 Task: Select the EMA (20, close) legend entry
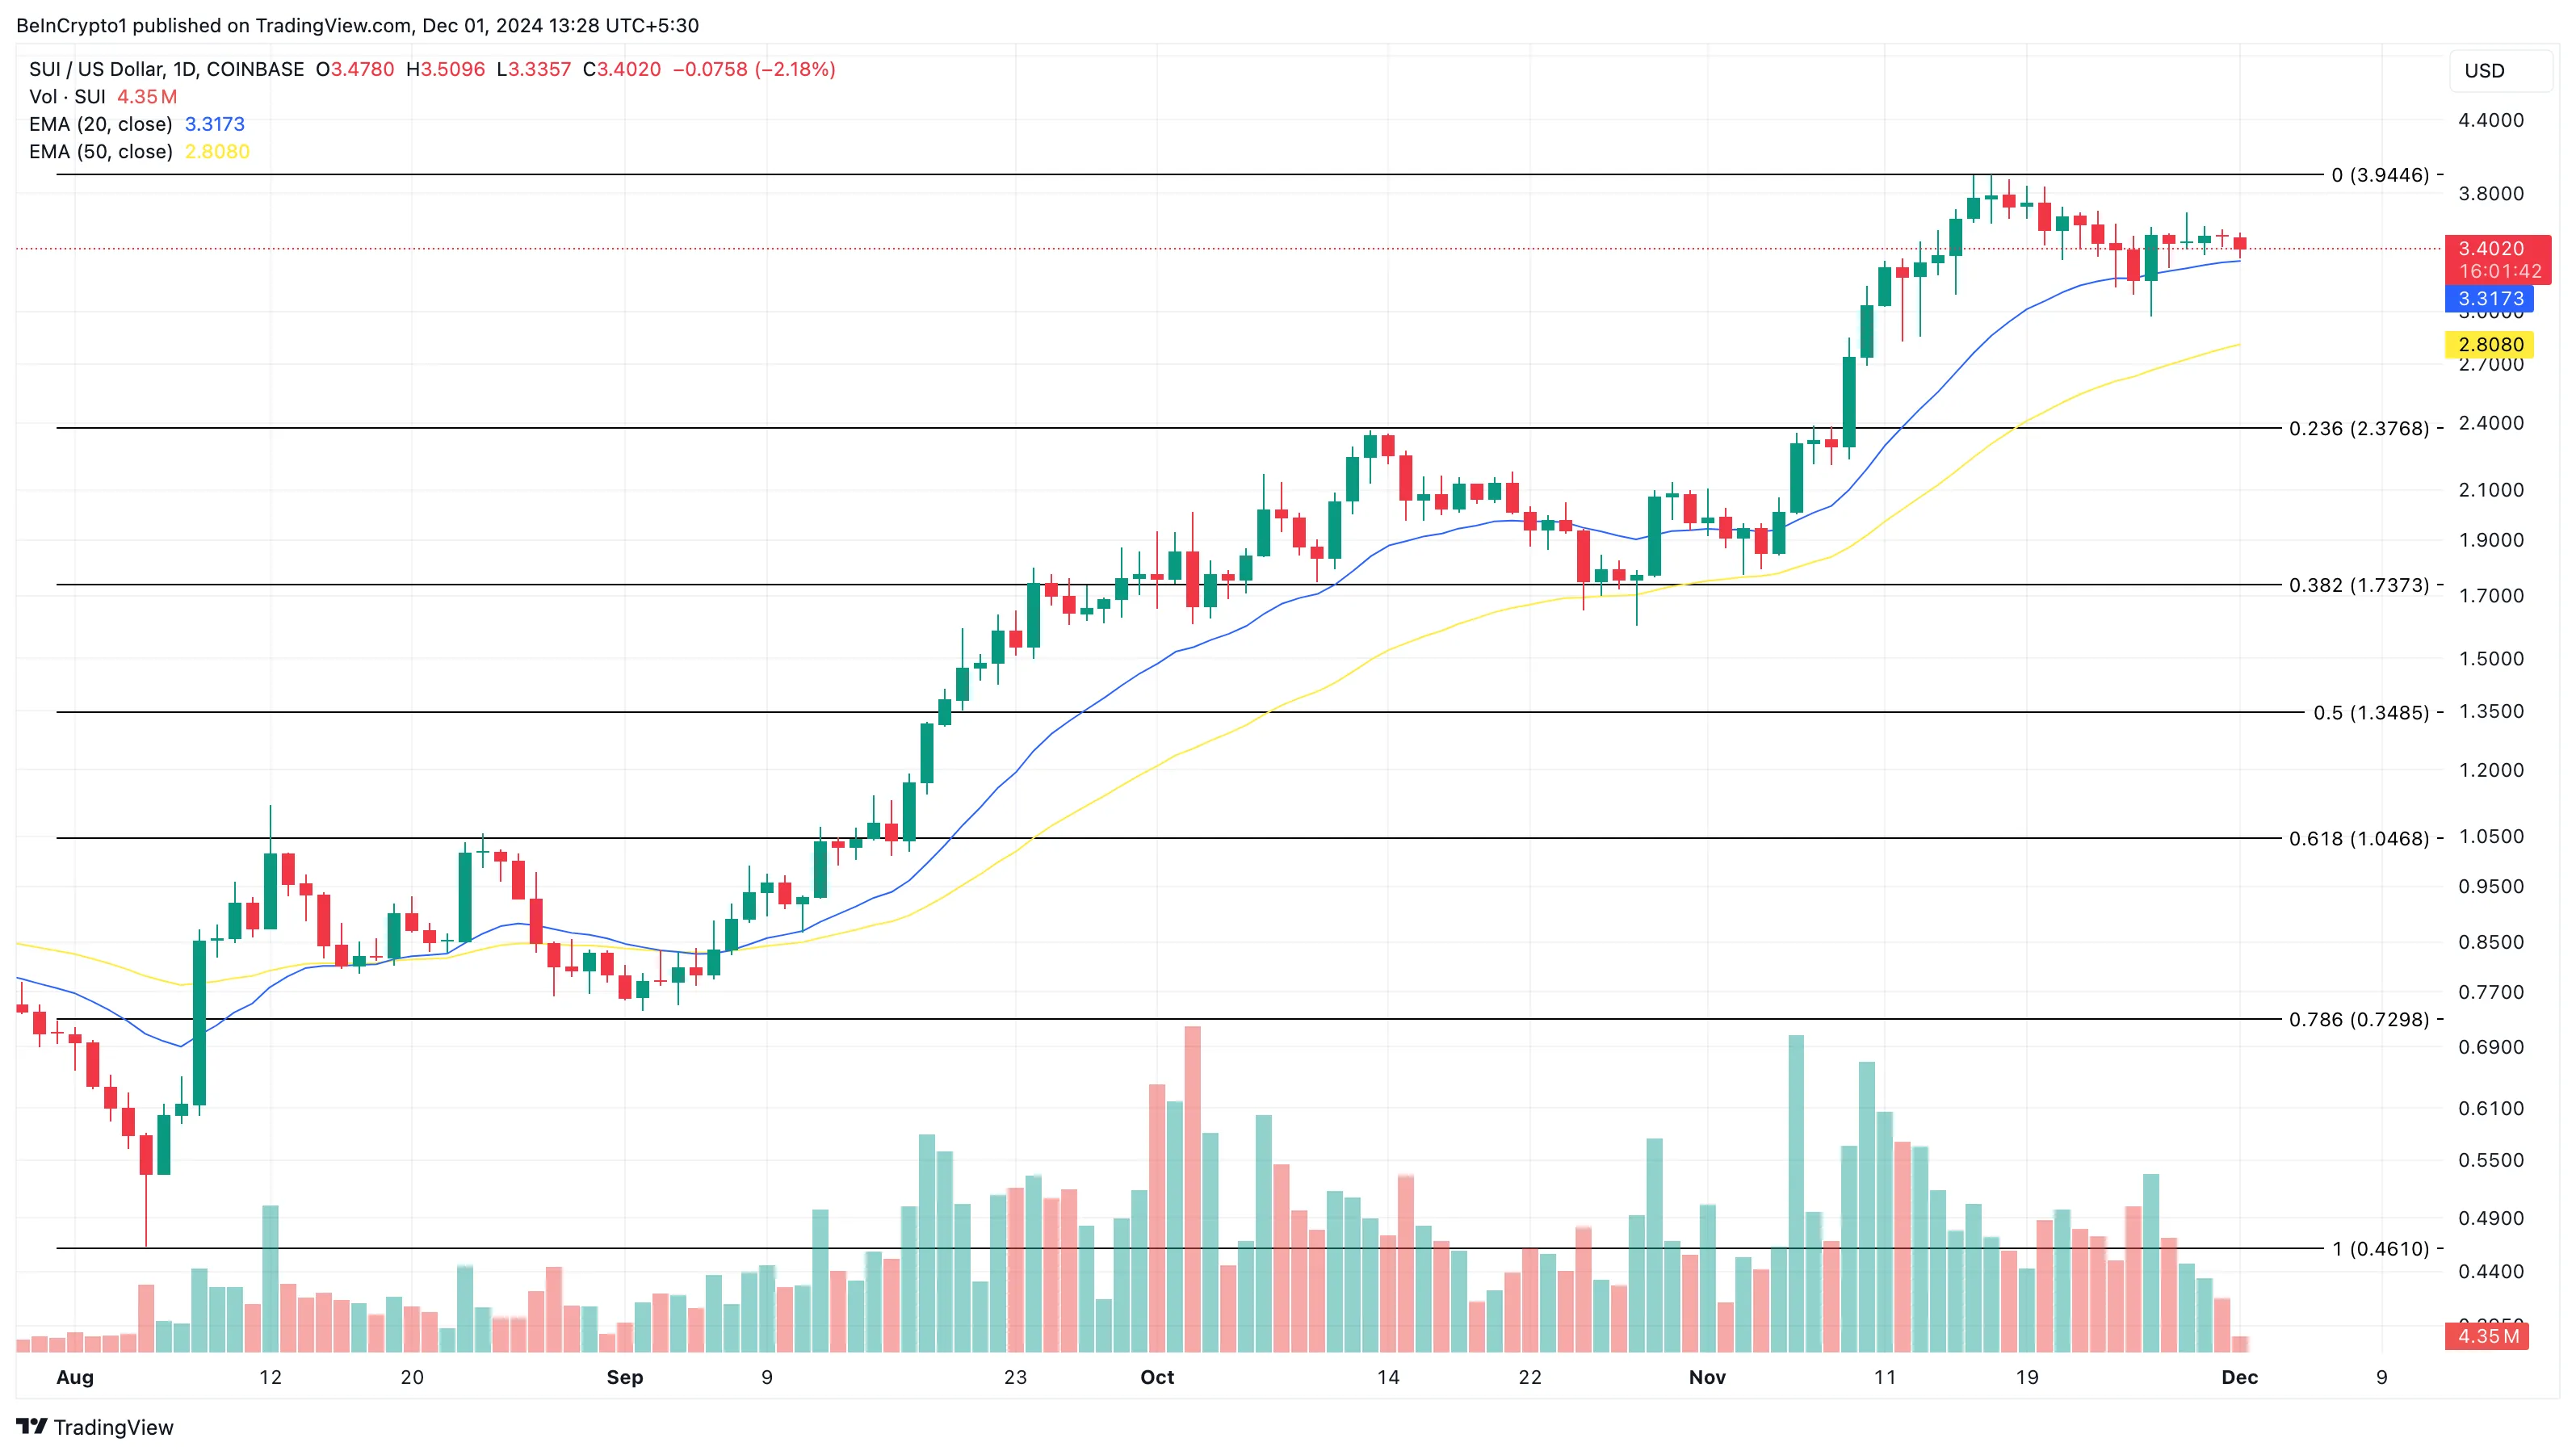(100, 124)
